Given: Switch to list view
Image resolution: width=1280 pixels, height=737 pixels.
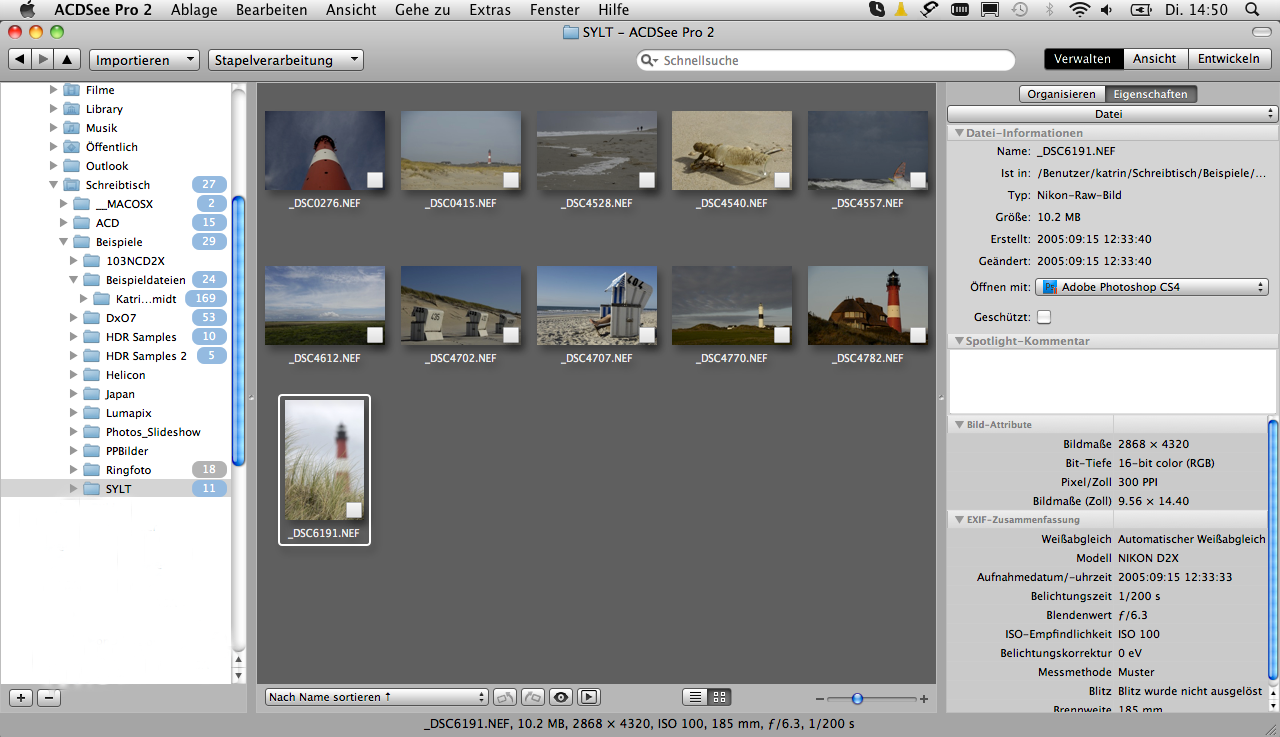Looking at the screenshot, I should coord(696,697).
